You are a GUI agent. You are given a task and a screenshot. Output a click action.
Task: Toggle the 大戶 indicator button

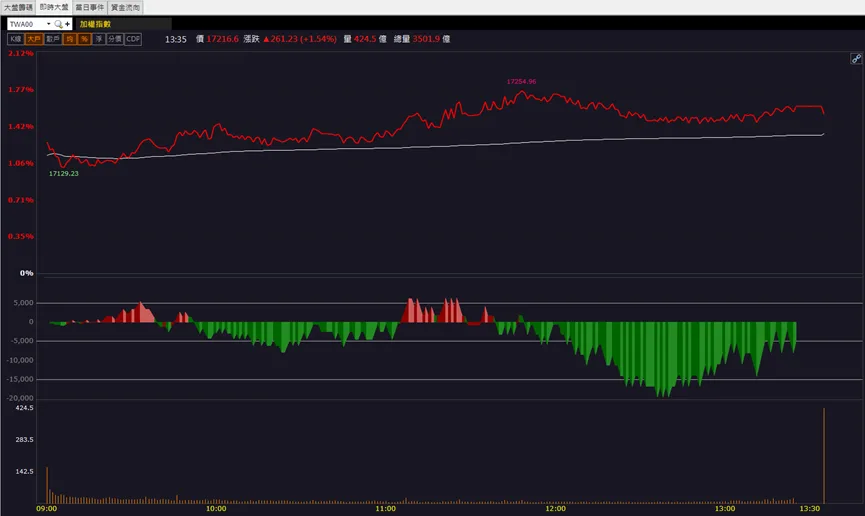tap(34, 39)
